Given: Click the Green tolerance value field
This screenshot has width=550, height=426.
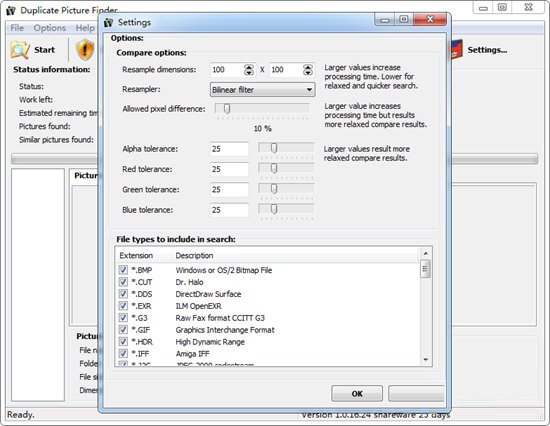Looking at the screenshot, I should (229, 190).
